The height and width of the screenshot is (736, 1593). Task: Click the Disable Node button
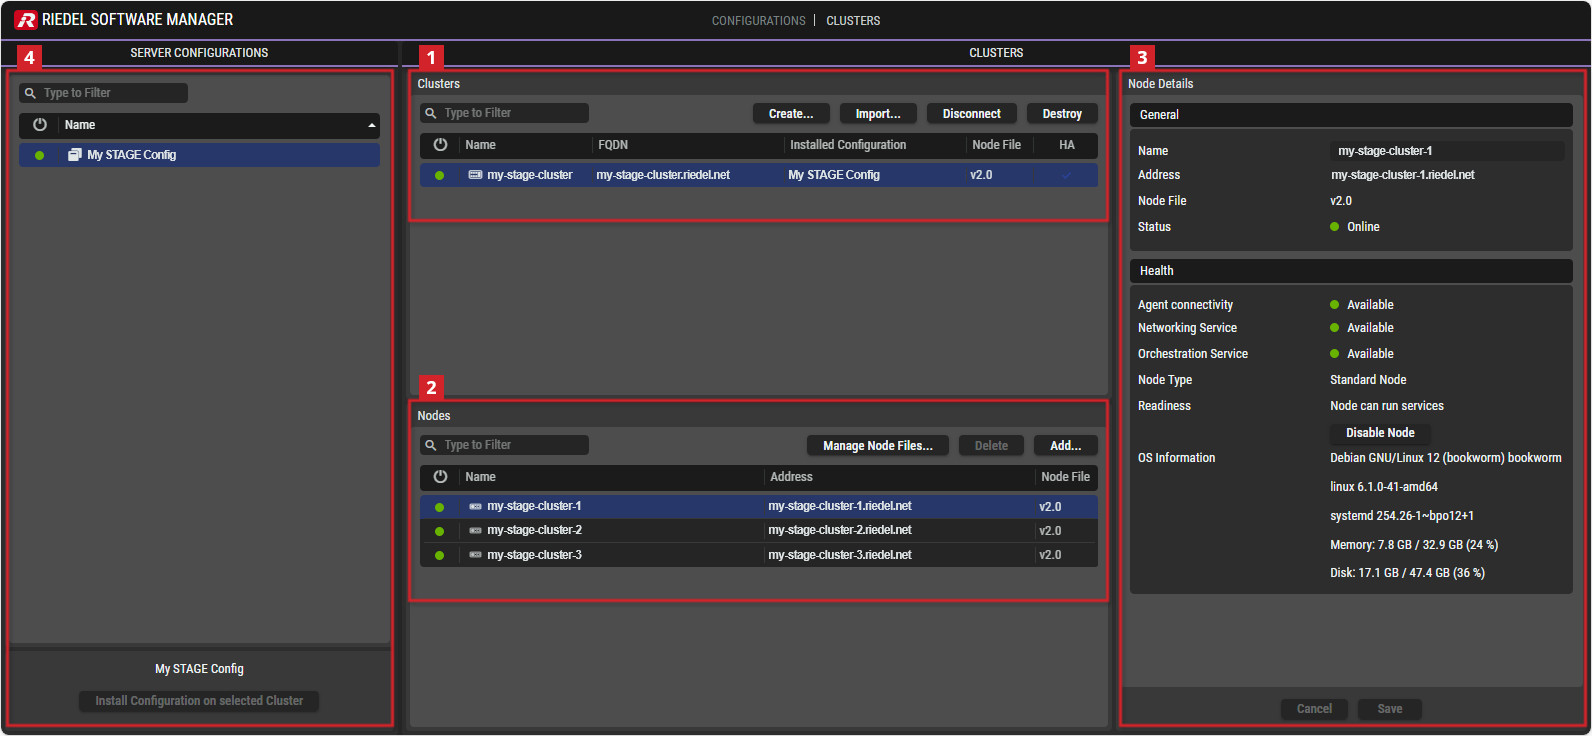click(x=1380, y=433)
